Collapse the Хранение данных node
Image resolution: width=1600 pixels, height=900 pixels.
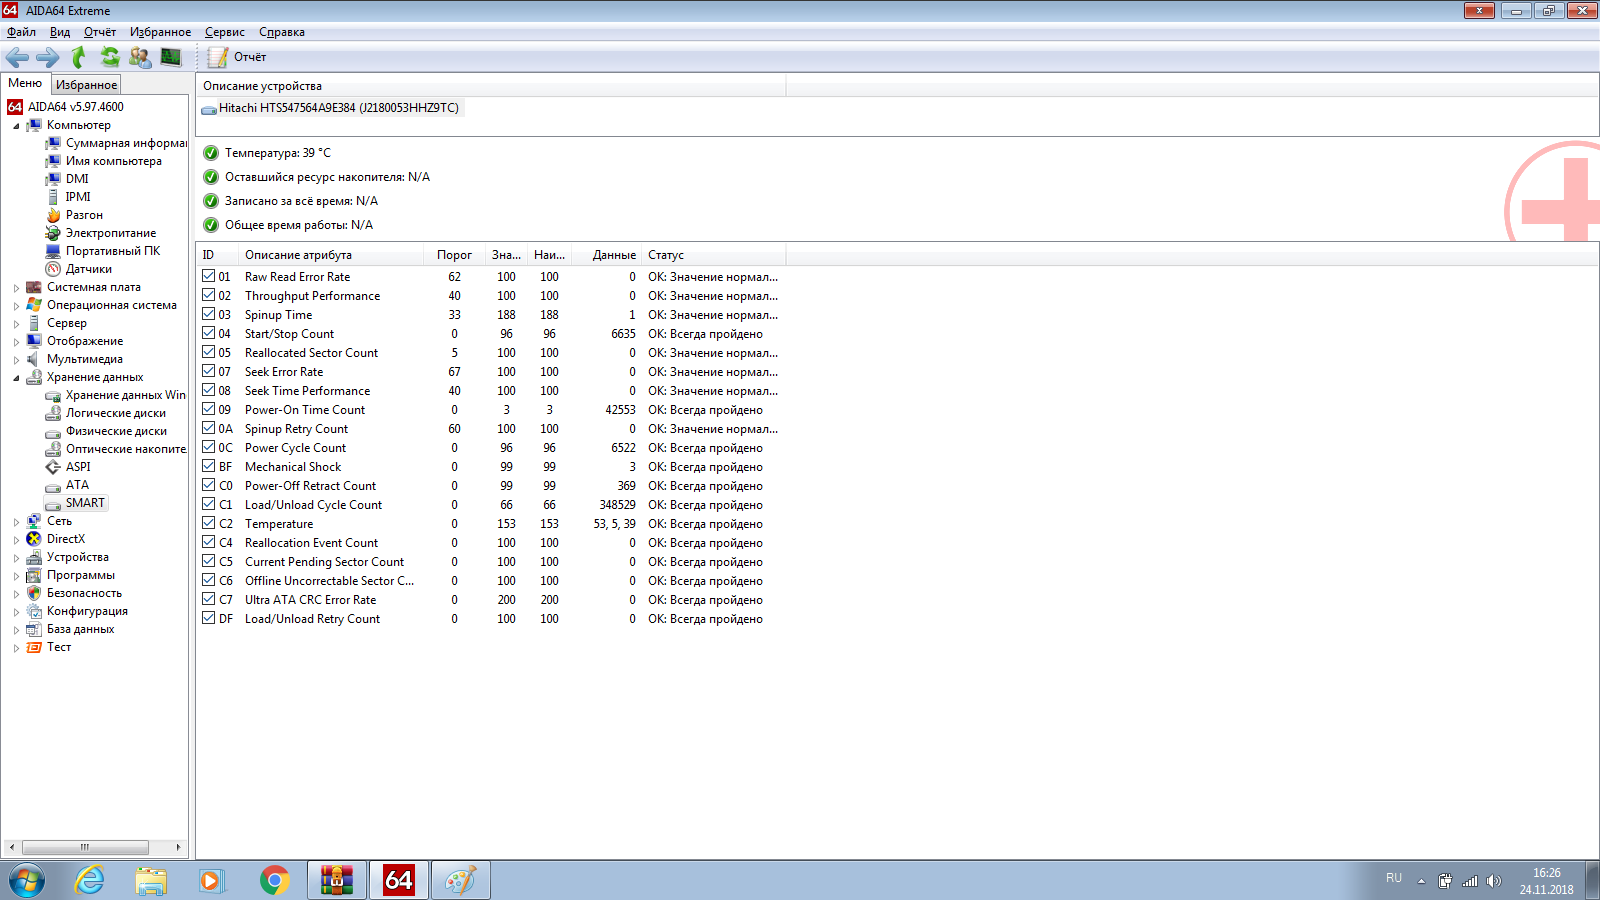pyautogui.click(x=16, y=378)
